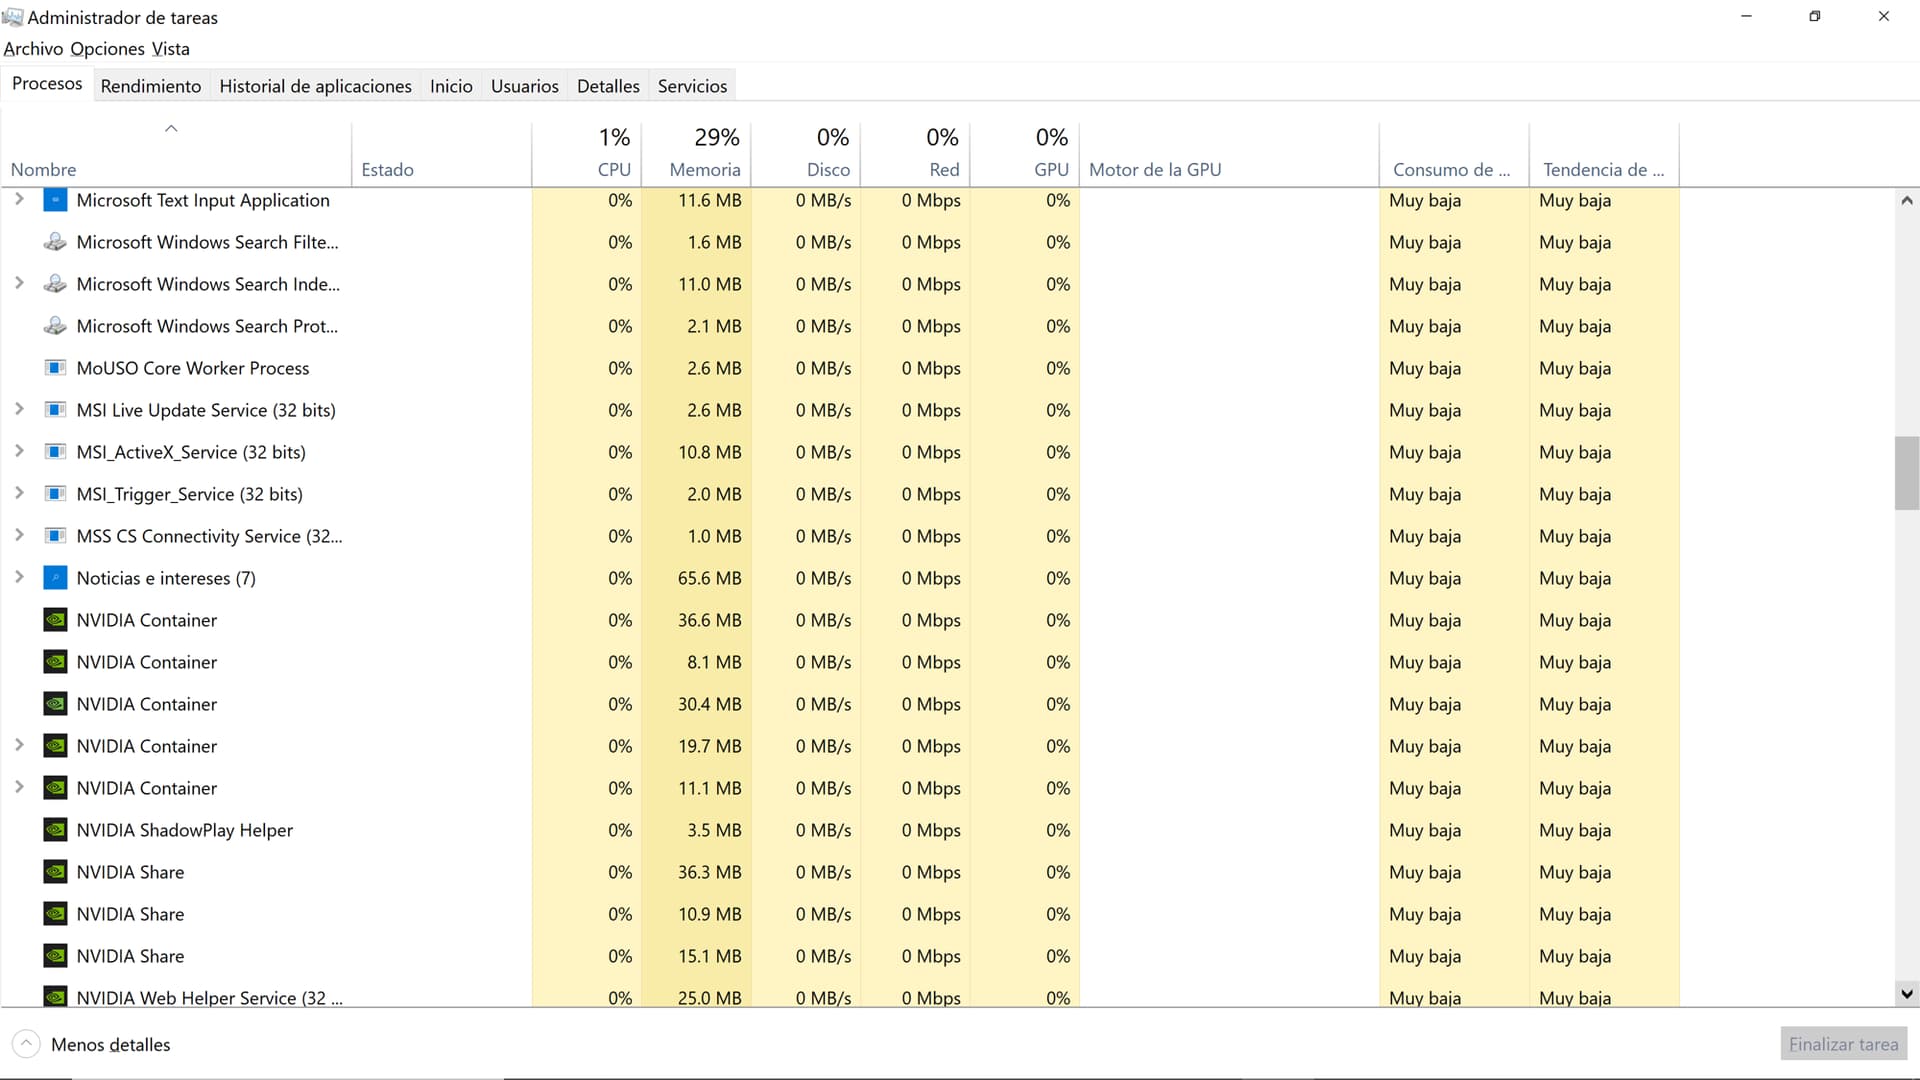
Task: Sort by the Disco column header
Action: point(806,154)
